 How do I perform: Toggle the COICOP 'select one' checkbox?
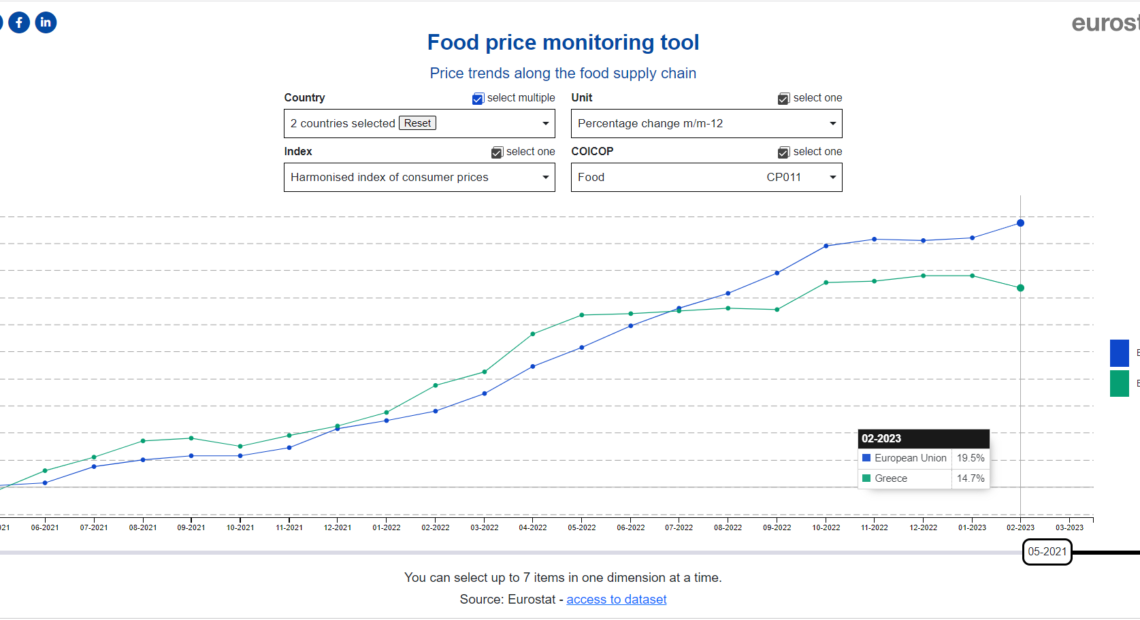[x=784, y=152]
